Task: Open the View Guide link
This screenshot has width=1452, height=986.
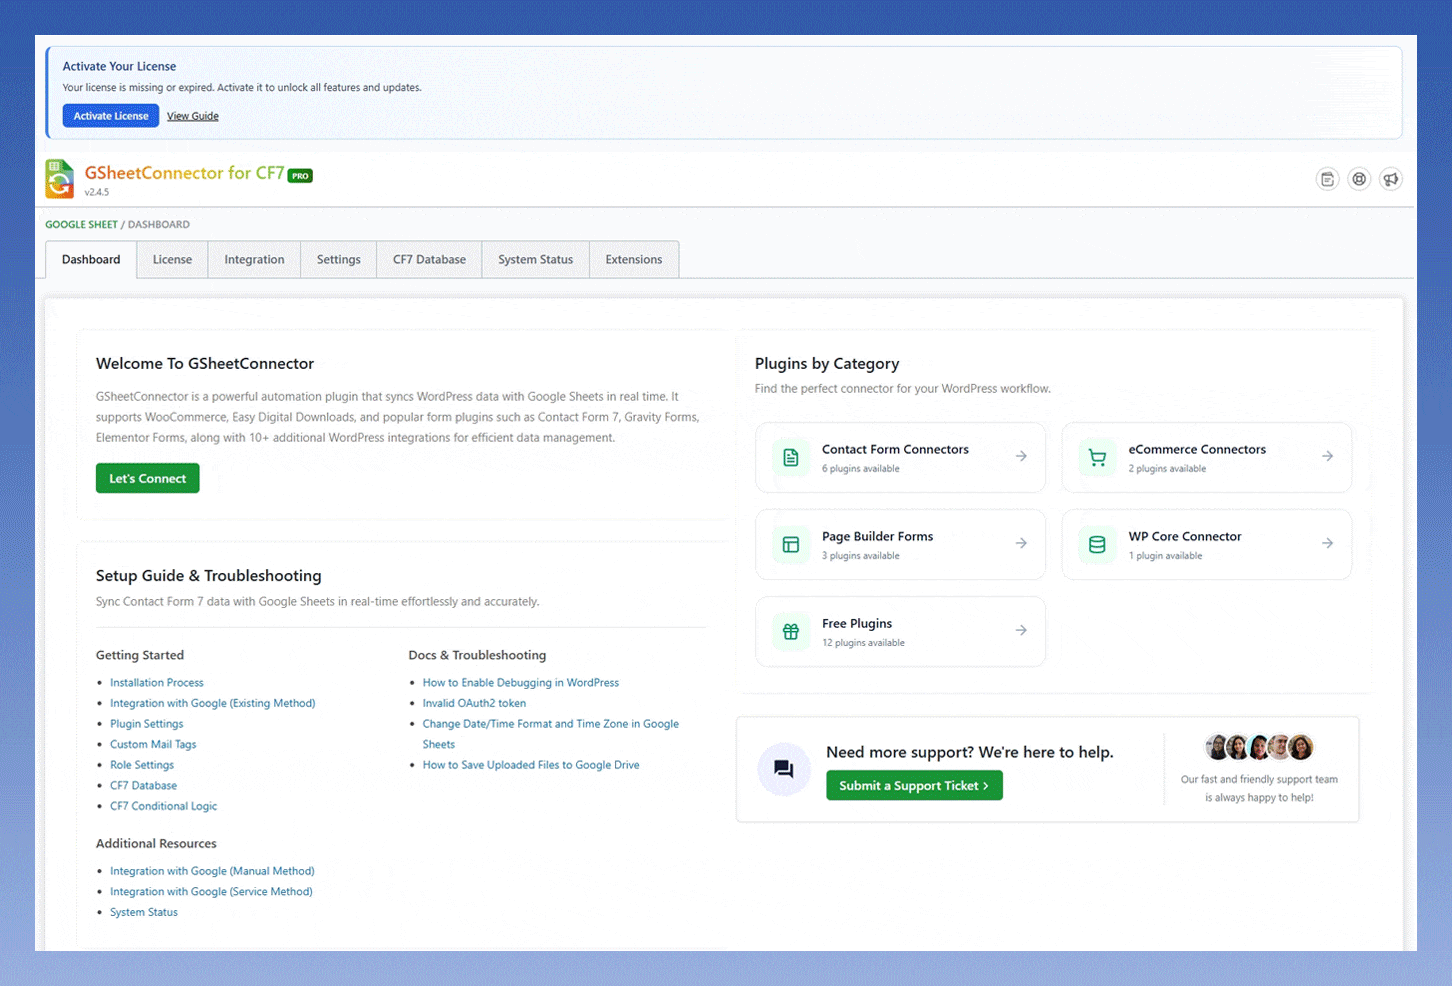Action: (x=193, y=116)
